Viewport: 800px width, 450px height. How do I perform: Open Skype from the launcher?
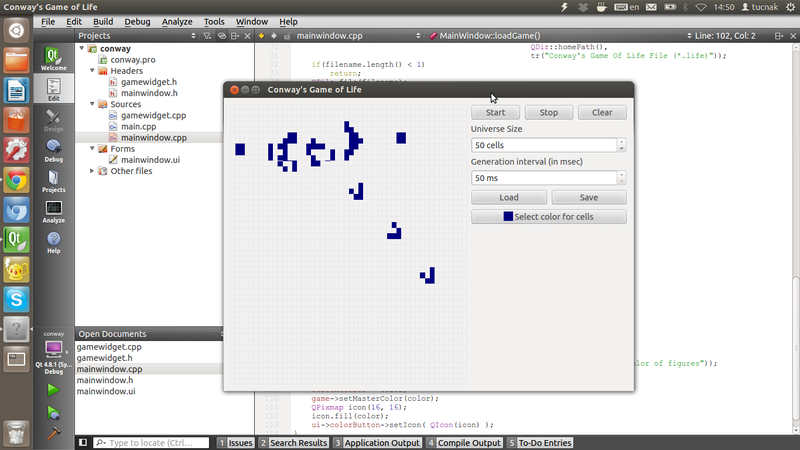[x=16, y=299]
